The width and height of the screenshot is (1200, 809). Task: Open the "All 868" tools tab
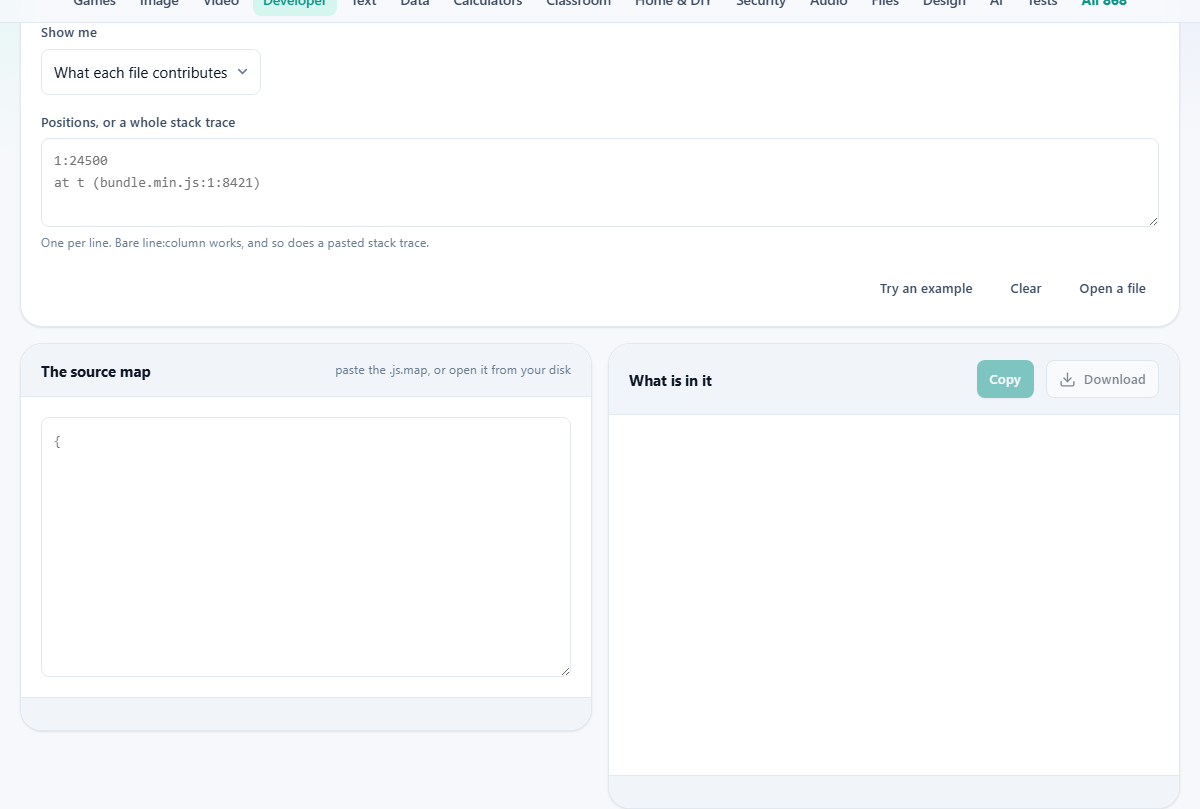[1104, 4]
